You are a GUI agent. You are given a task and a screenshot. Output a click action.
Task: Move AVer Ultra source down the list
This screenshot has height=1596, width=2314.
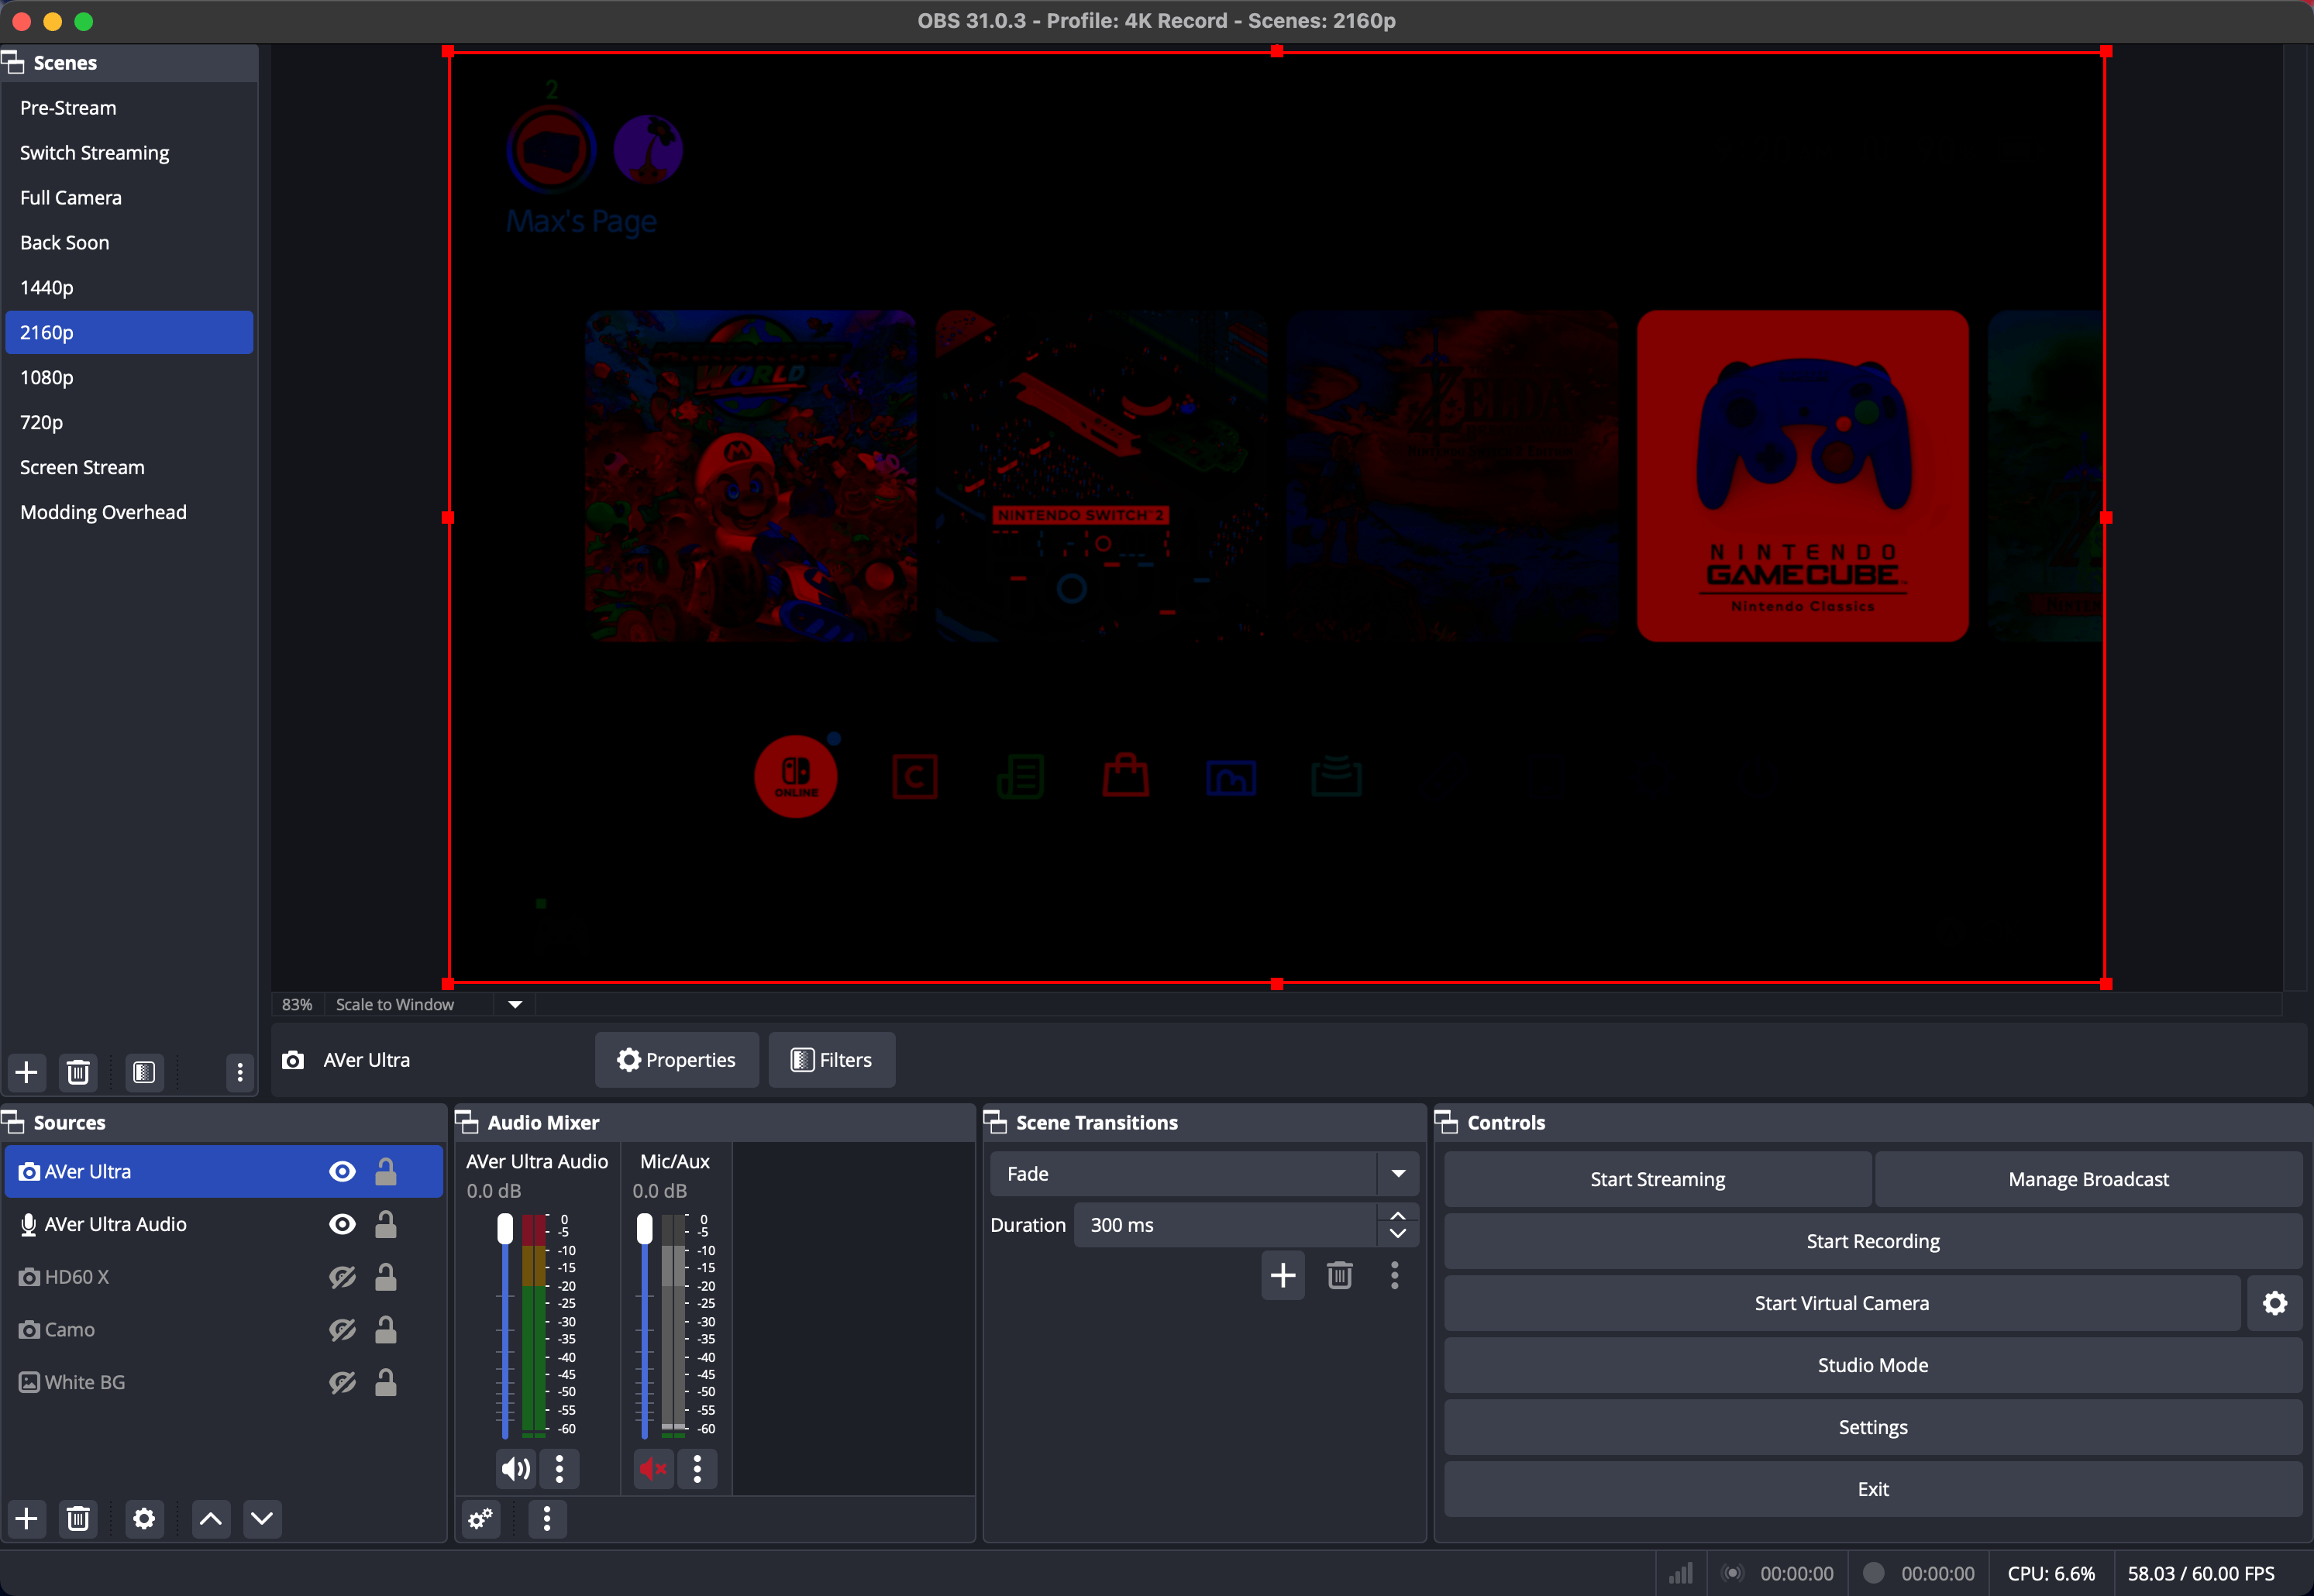coord(262,1518)
